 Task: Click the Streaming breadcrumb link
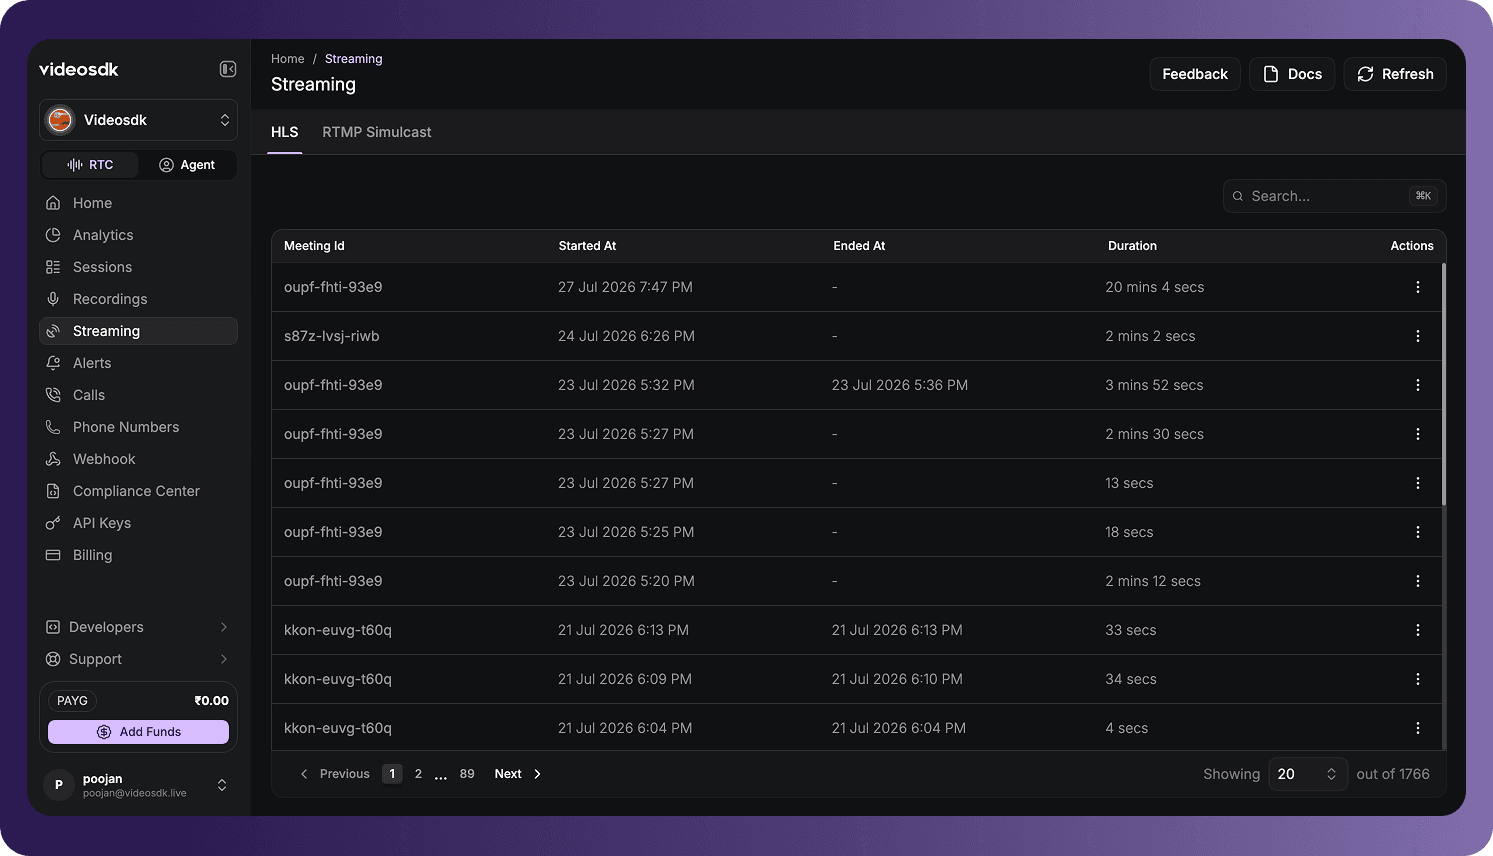(353, 59)
